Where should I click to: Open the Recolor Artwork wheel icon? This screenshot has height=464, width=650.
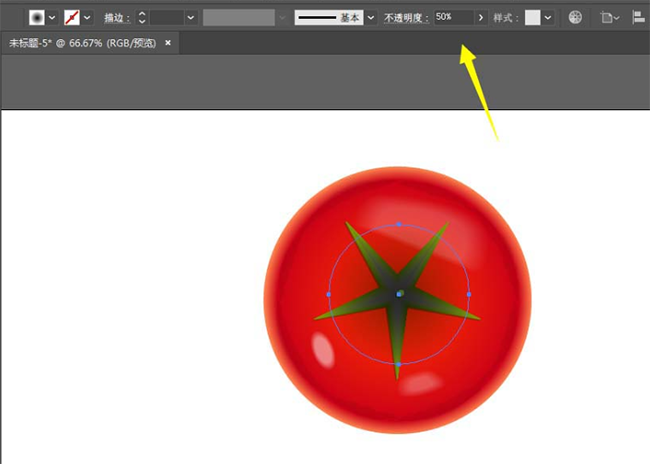tap(575, 17)
